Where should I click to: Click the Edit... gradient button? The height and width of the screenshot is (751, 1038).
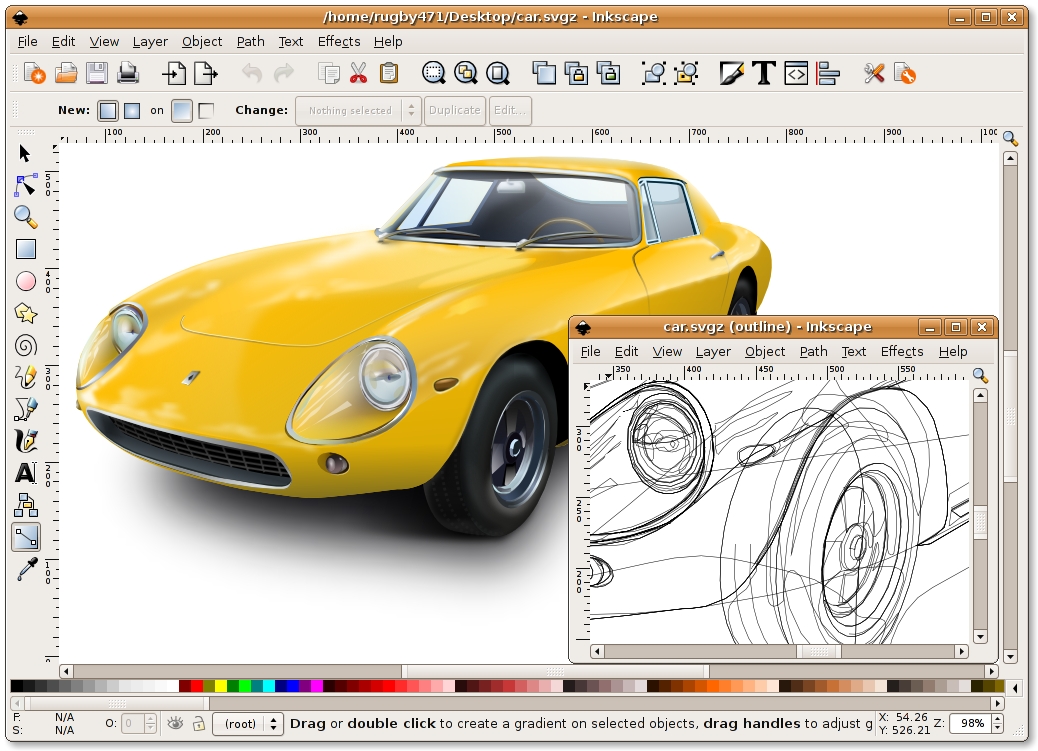point(510,110)
